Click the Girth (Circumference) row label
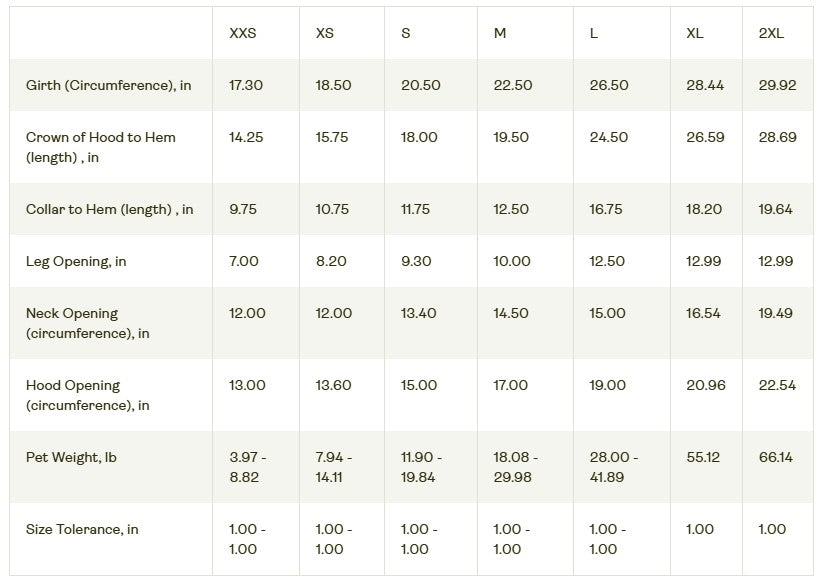The image size is (820, 582). click(x=109, y=85)
